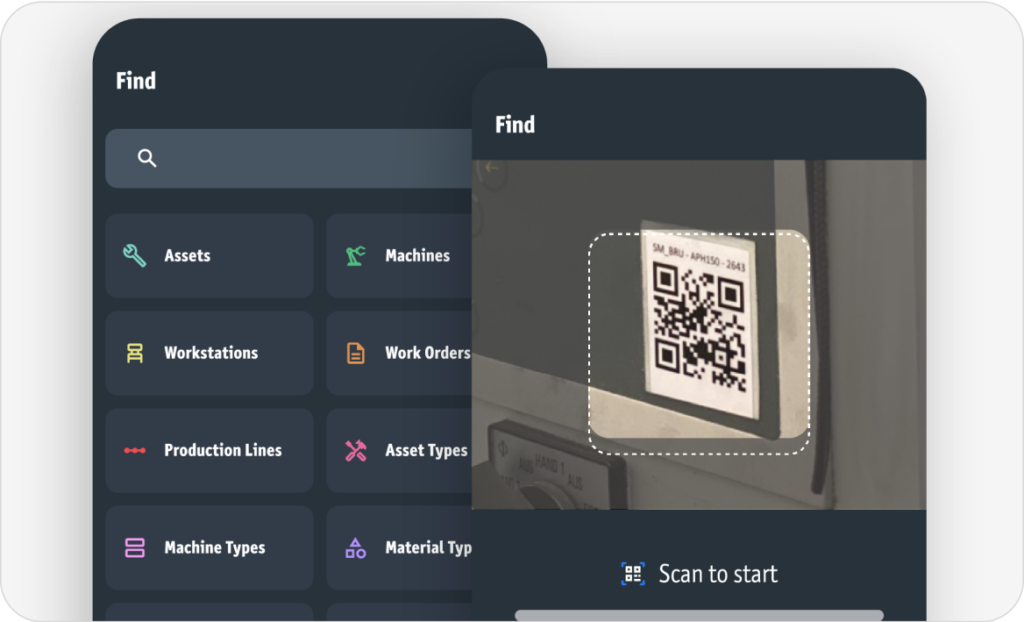Go back using the yellow arrow over camera
The image size is (1024, 622).
click(x=491, y=168)
